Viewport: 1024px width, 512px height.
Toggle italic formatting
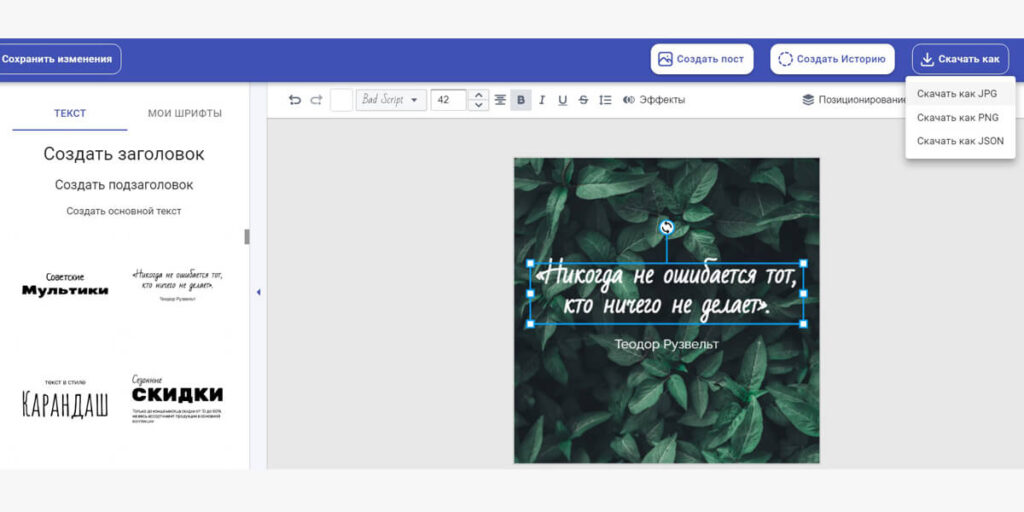(542, 100)
